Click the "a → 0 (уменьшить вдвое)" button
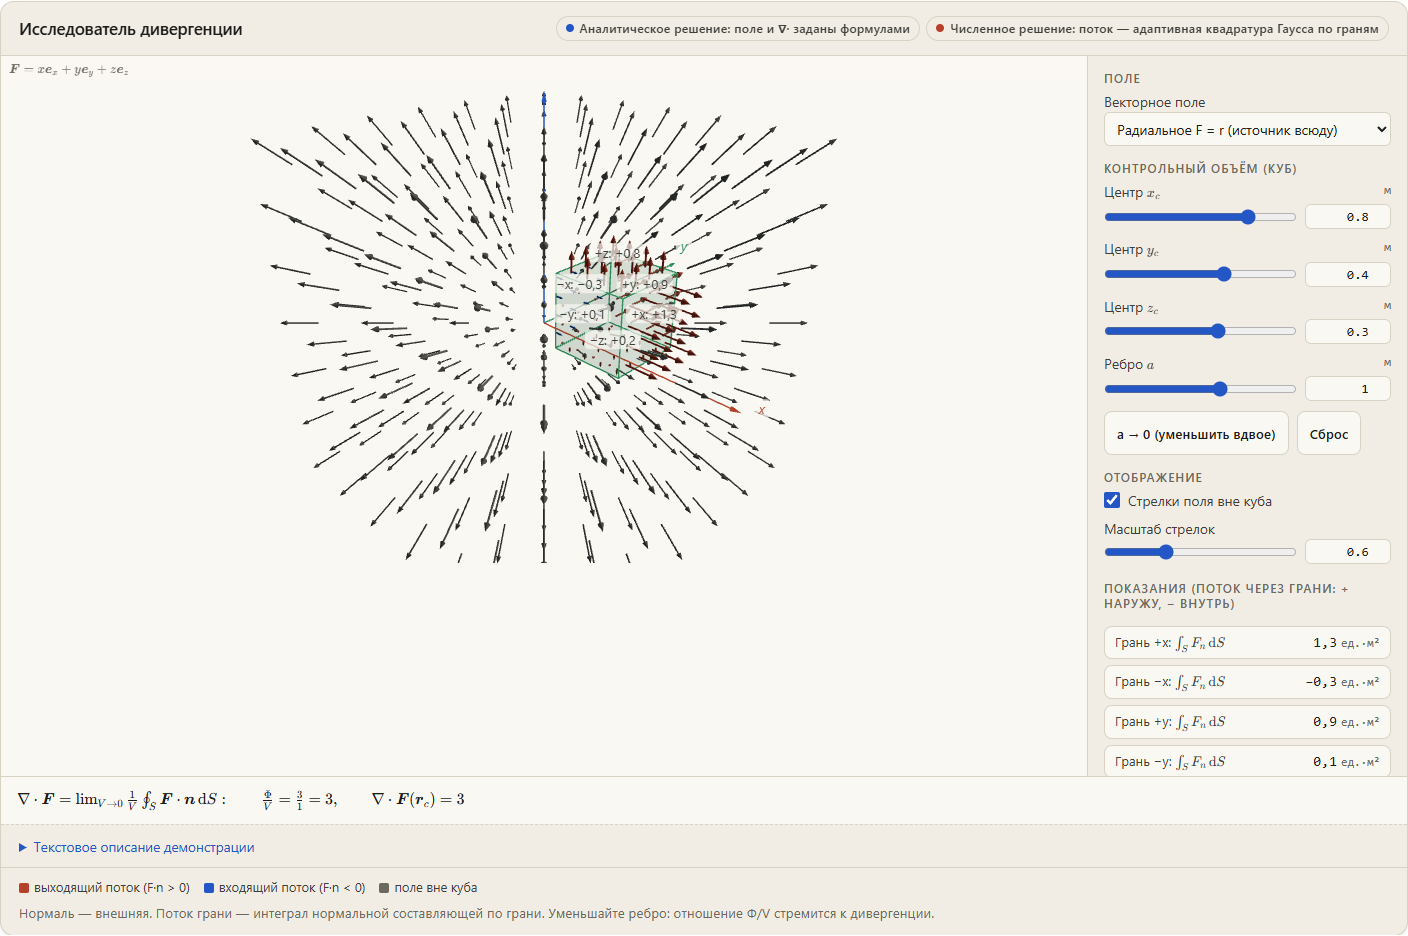The image size is (1408, 936). click(1196, 434)
